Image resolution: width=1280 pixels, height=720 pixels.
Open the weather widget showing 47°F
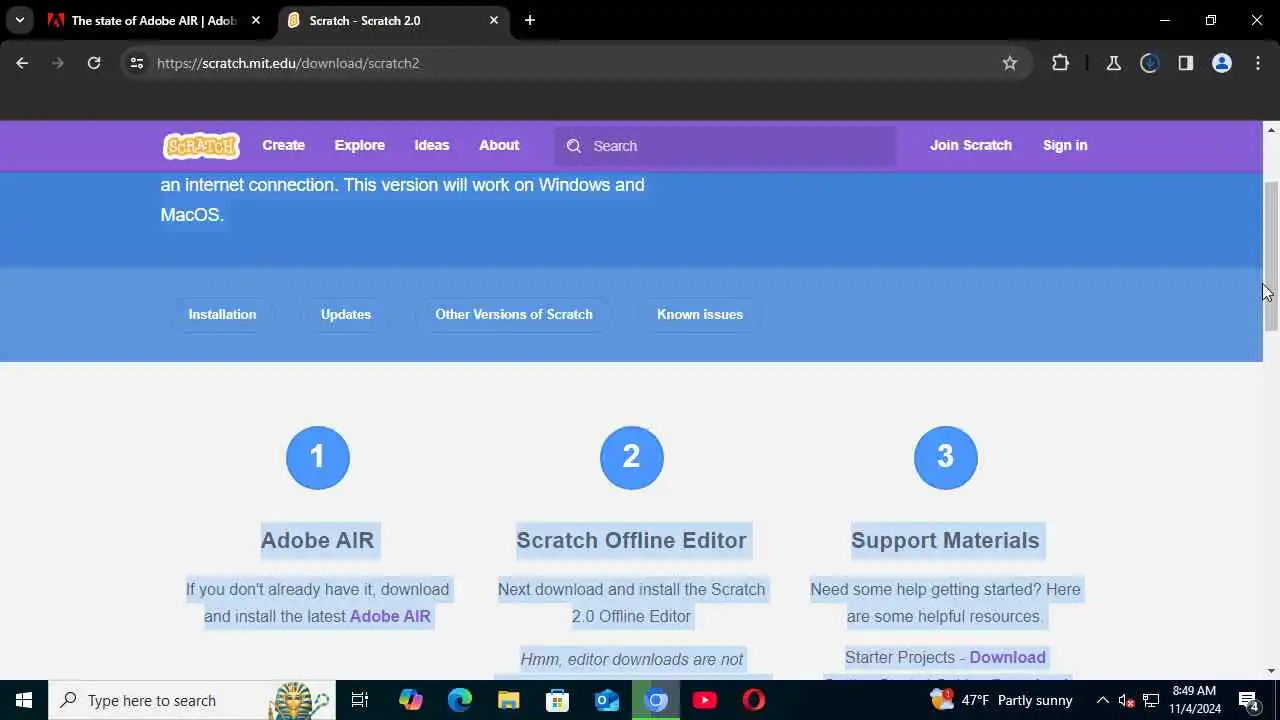pyautogui.click(x=1001, y=700)
